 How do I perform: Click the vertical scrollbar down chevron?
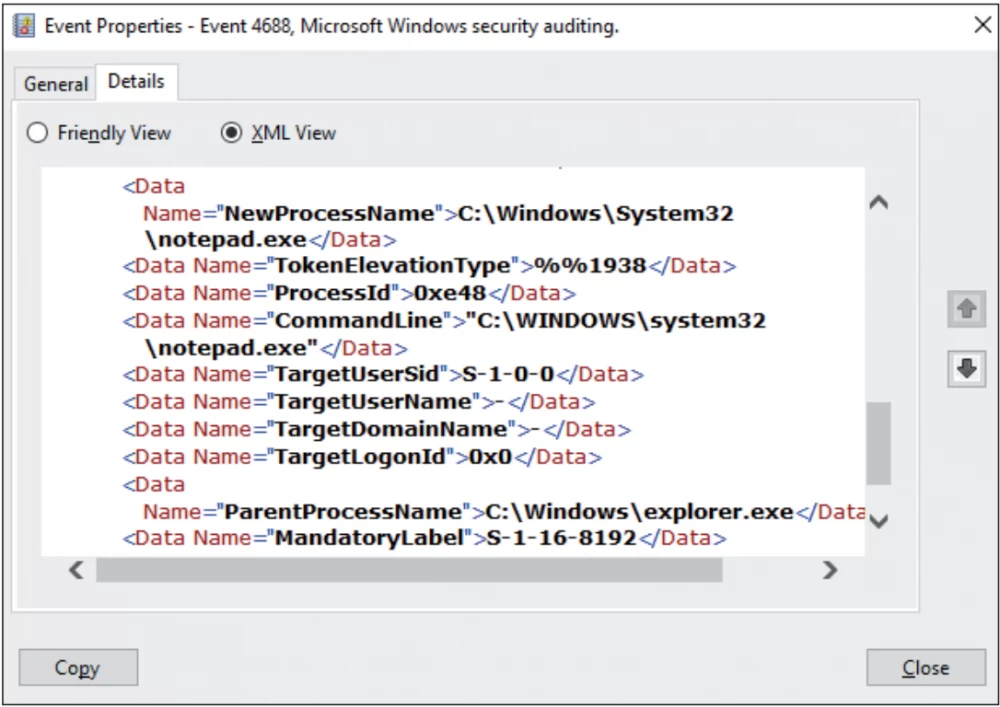pyautogui.click(x=879, y=521)
